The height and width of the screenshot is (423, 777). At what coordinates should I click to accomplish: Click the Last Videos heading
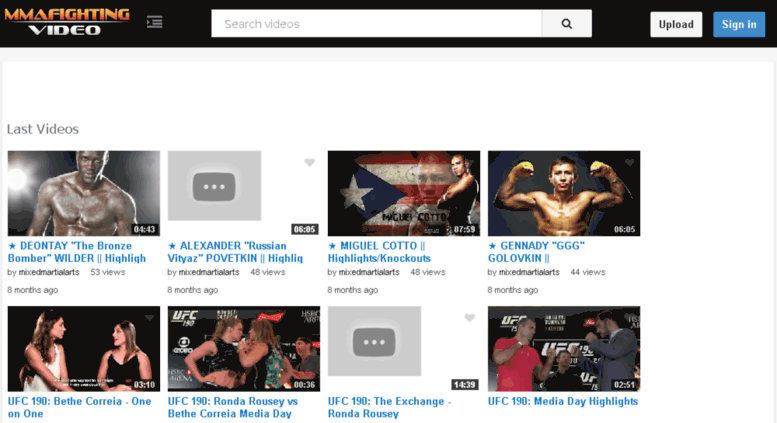[x=43, y=129]
